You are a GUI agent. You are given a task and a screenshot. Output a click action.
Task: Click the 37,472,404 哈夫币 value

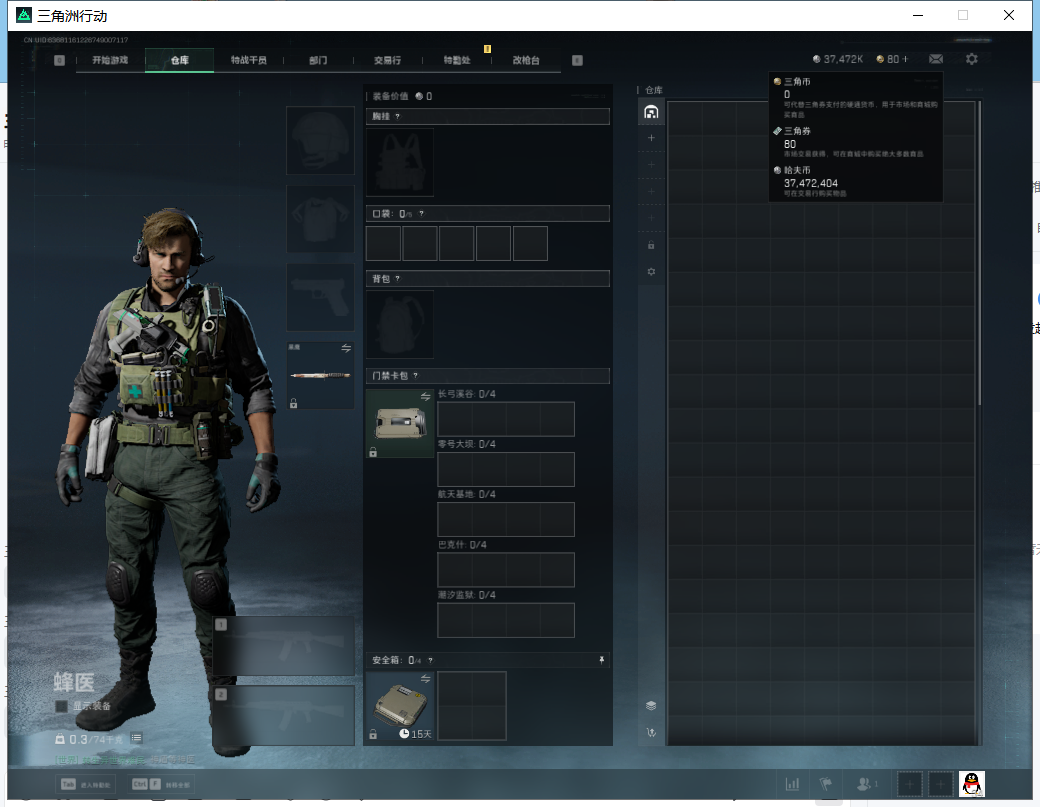[811, 183]
